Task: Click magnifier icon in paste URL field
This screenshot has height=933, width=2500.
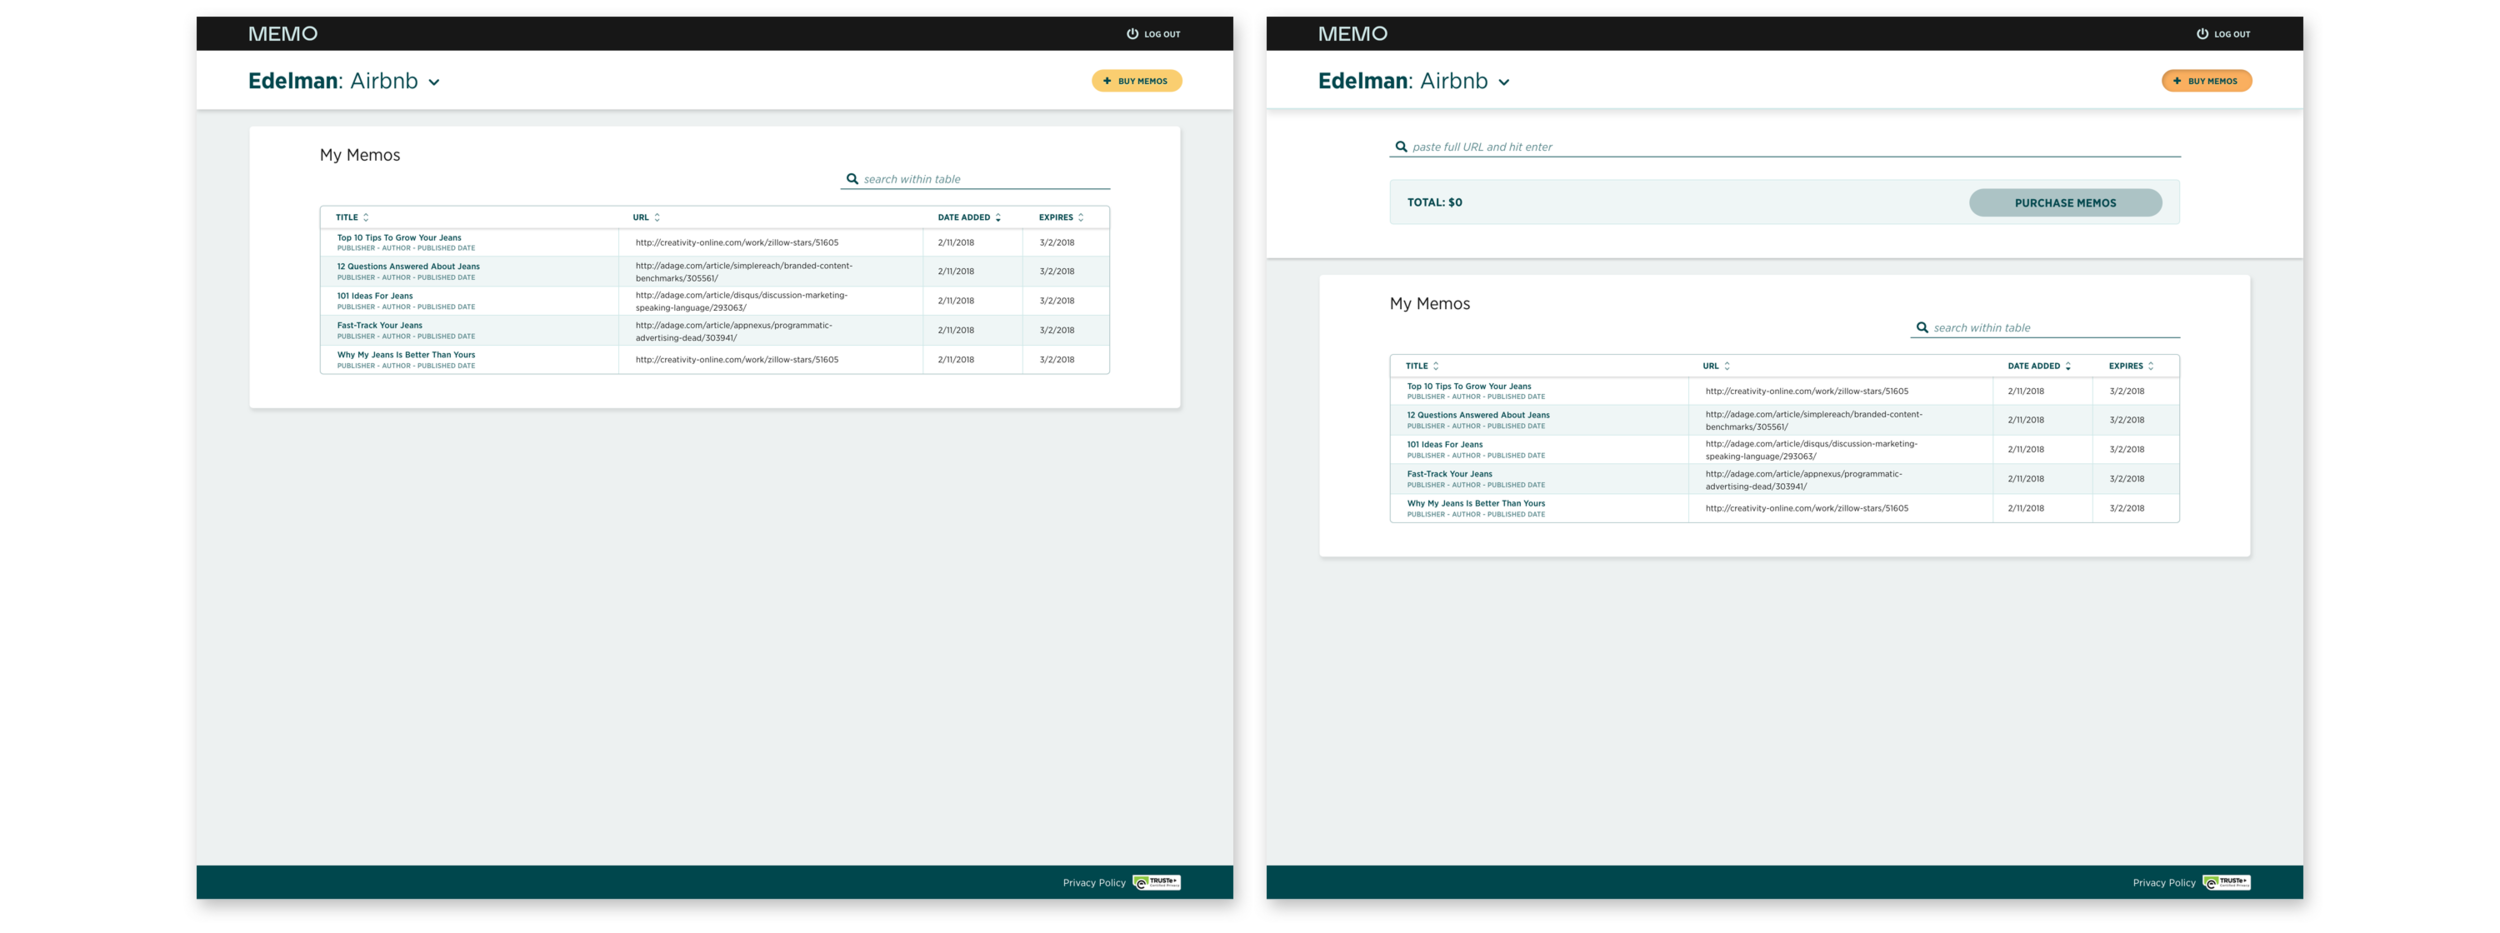Action: tap(1401, 147)
